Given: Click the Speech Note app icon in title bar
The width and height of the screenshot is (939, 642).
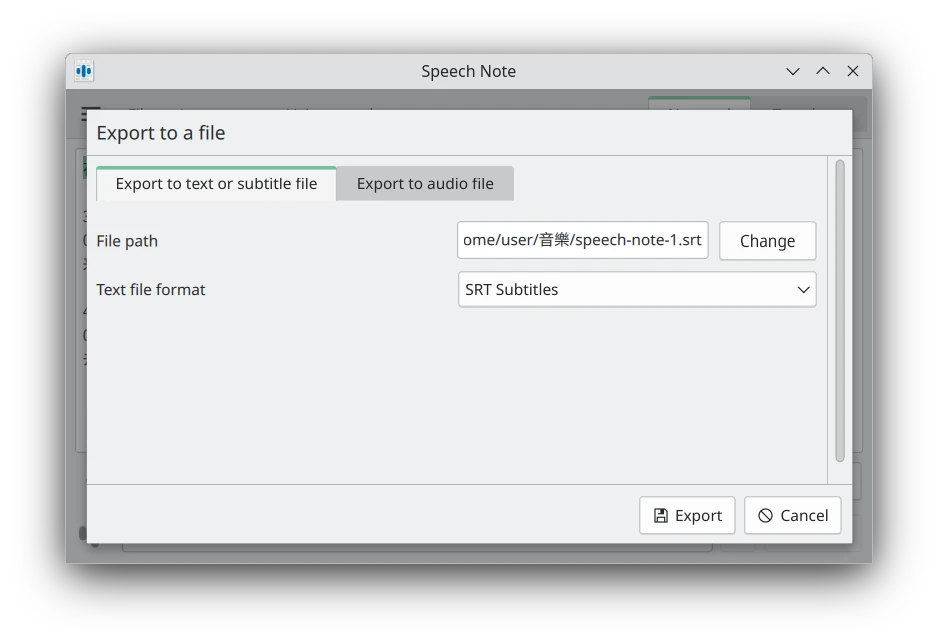Looking at the screenshot, I should pyautogui.click(x=84, y=71).
